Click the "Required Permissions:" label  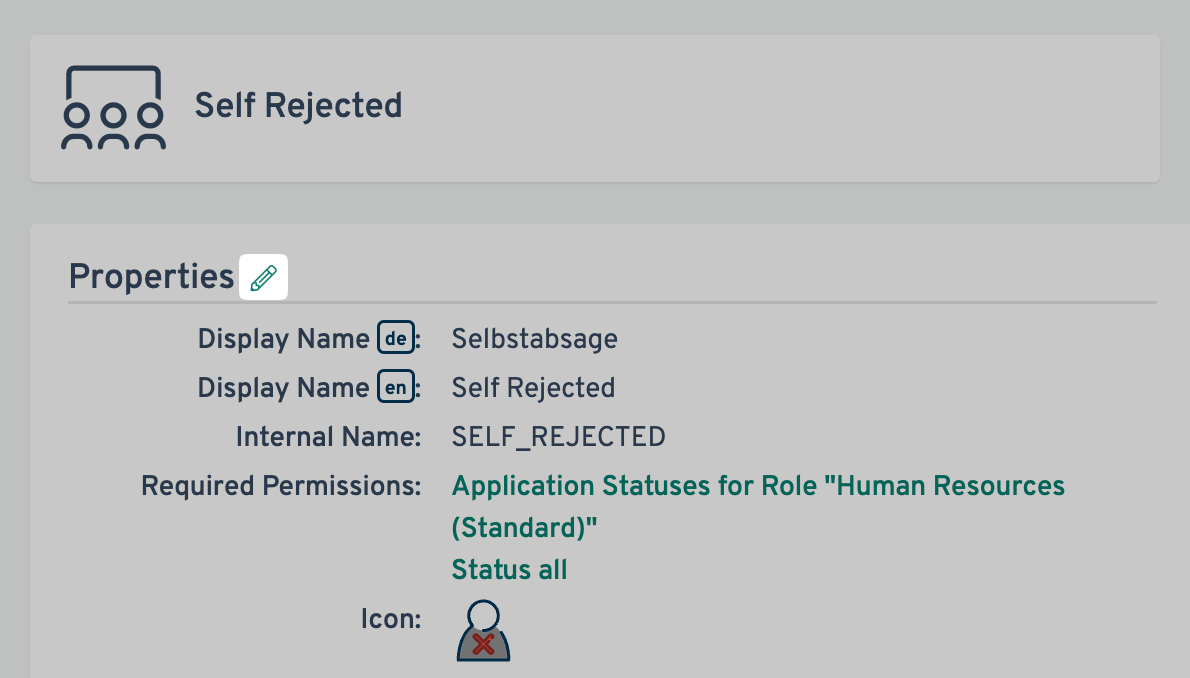281,486
